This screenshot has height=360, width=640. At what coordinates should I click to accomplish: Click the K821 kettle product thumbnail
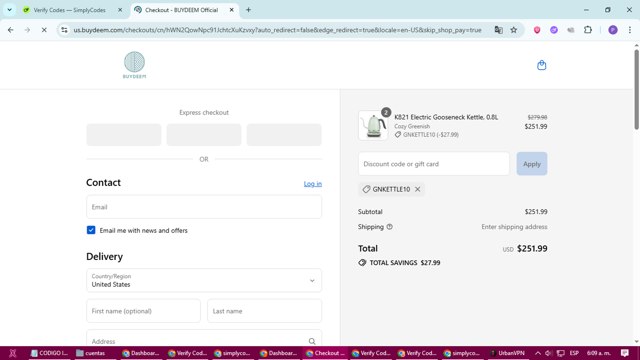pos(373,126)
